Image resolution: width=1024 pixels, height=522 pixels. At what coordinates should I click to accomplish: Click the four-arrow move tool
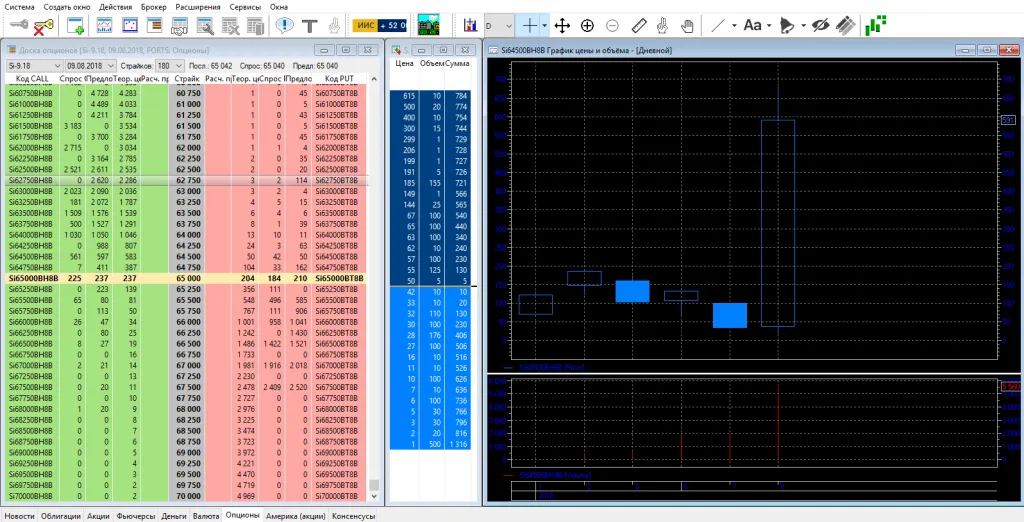click(562, 25)
